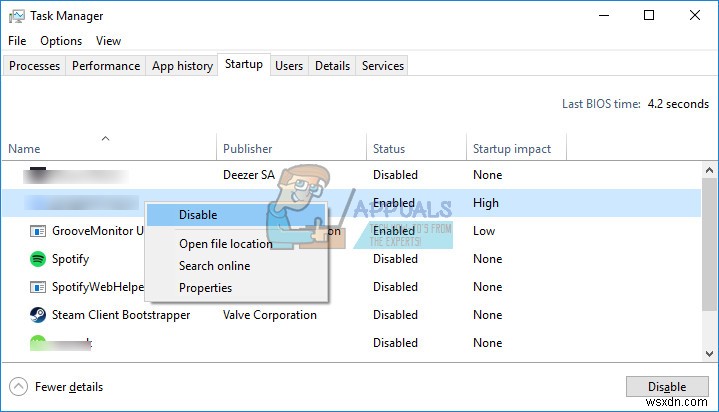Click None impact in SpotifyWebHelper row
The width and height of the screenshot is (719, 412).
487,287
